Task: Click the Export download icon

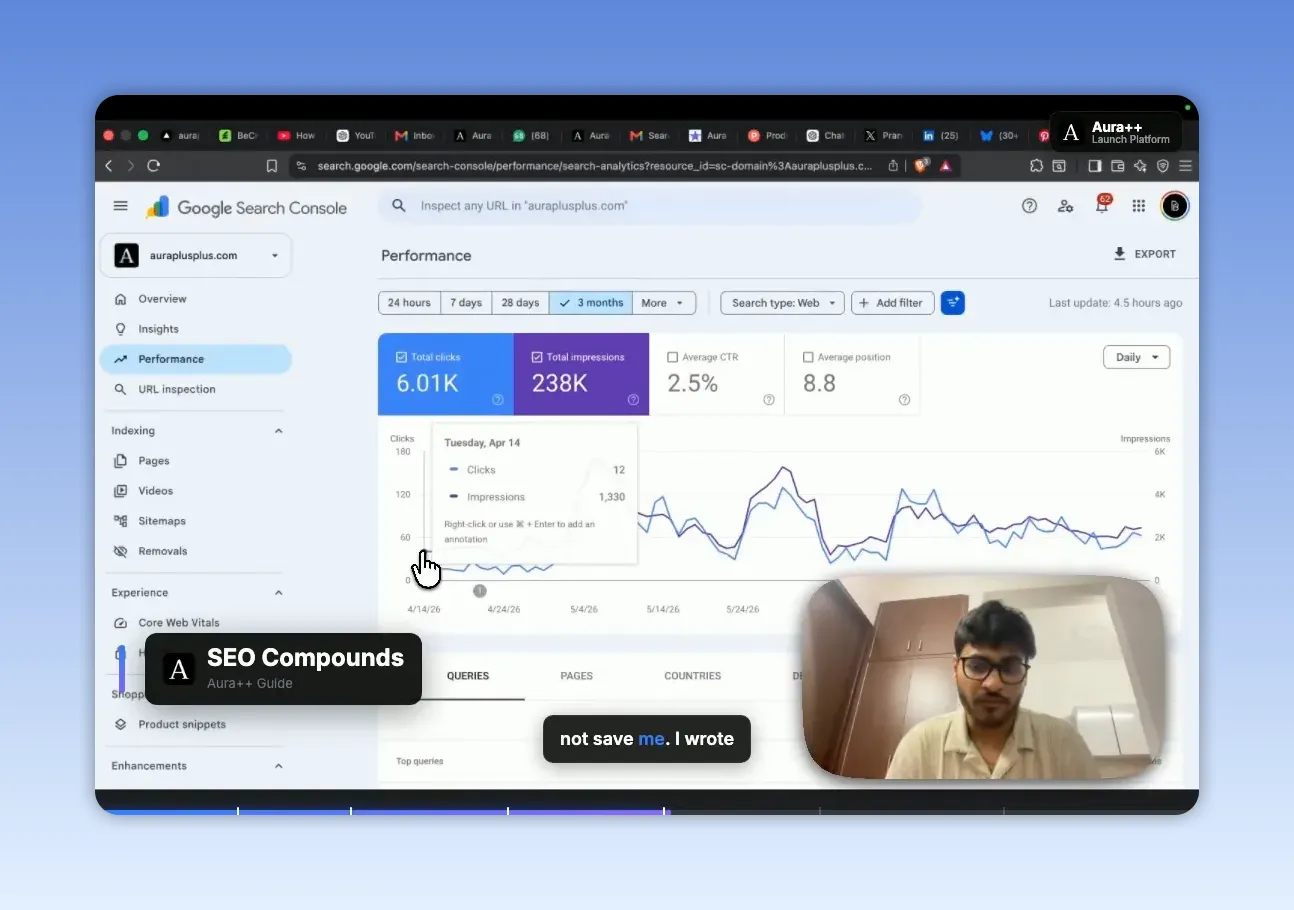Action: pyautogui.click(x=1119, y=254)
